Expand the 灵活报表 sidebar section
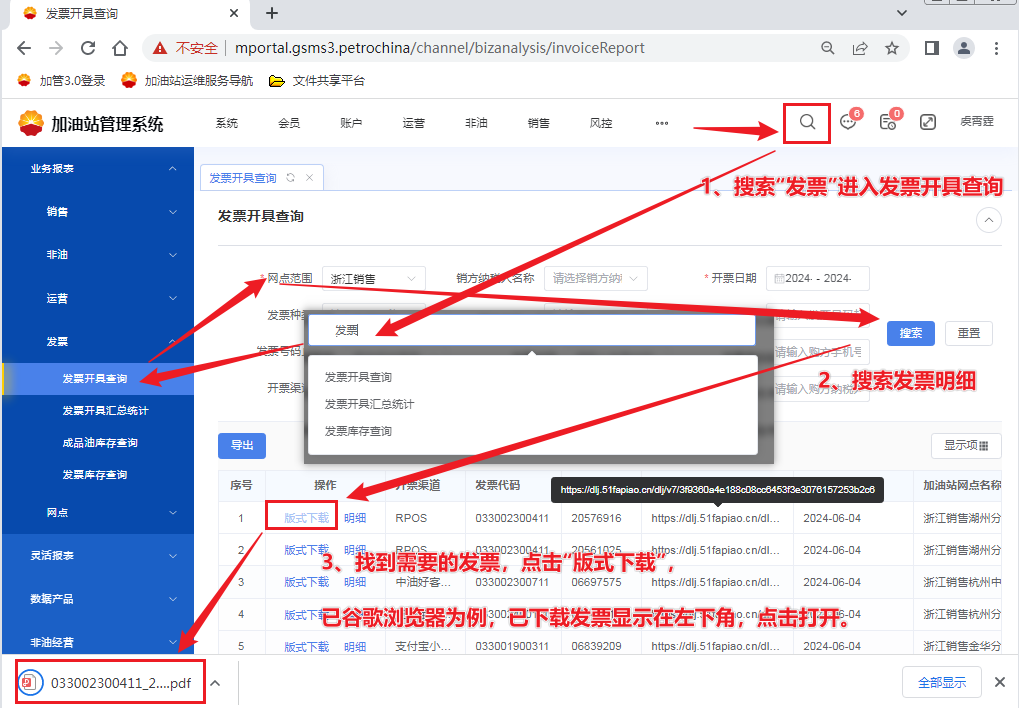 pyautogui.click(x=96, y=555)
